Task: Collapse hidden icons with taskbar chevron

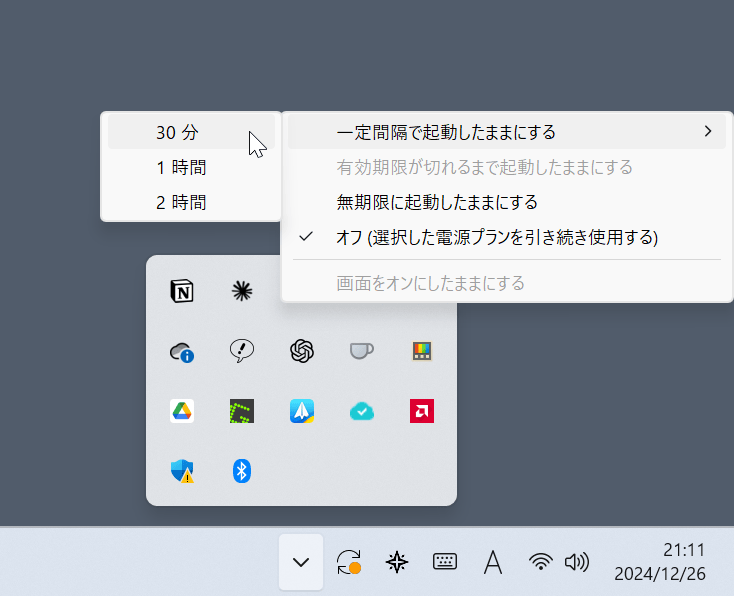Action: click(301, 562)
